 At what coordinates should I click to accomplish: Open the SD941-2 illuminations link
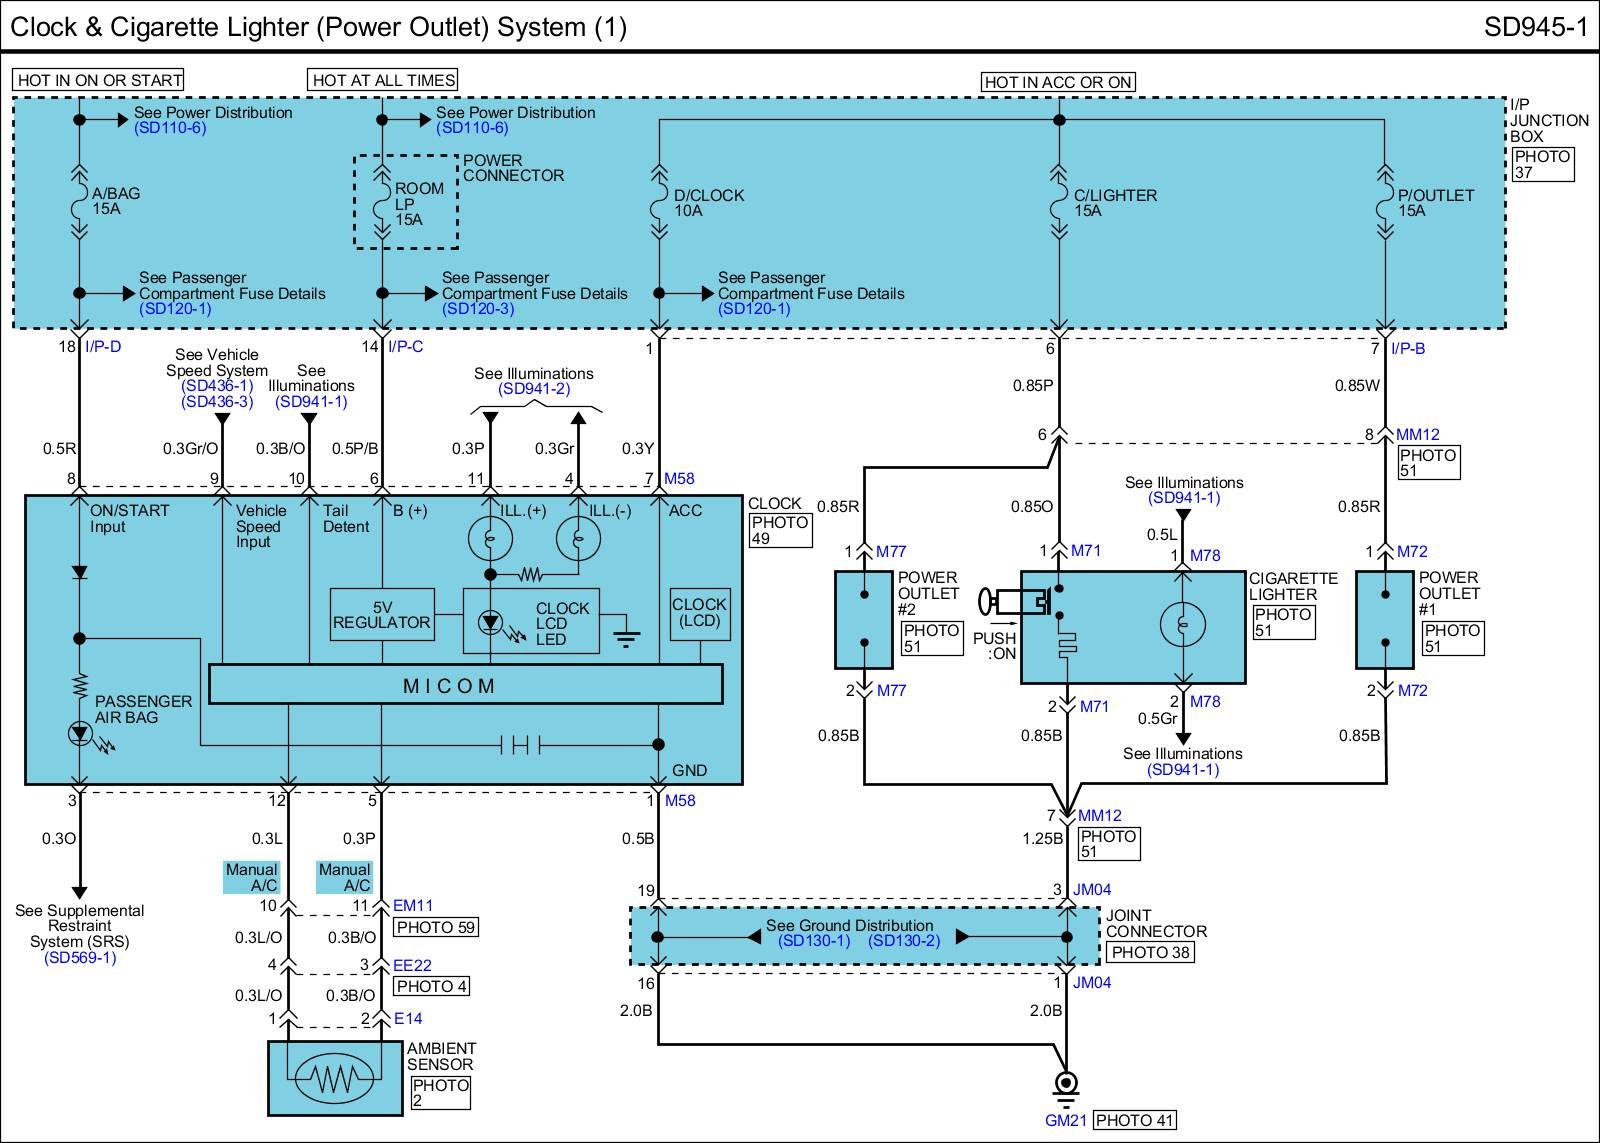[x=534, y=389]
